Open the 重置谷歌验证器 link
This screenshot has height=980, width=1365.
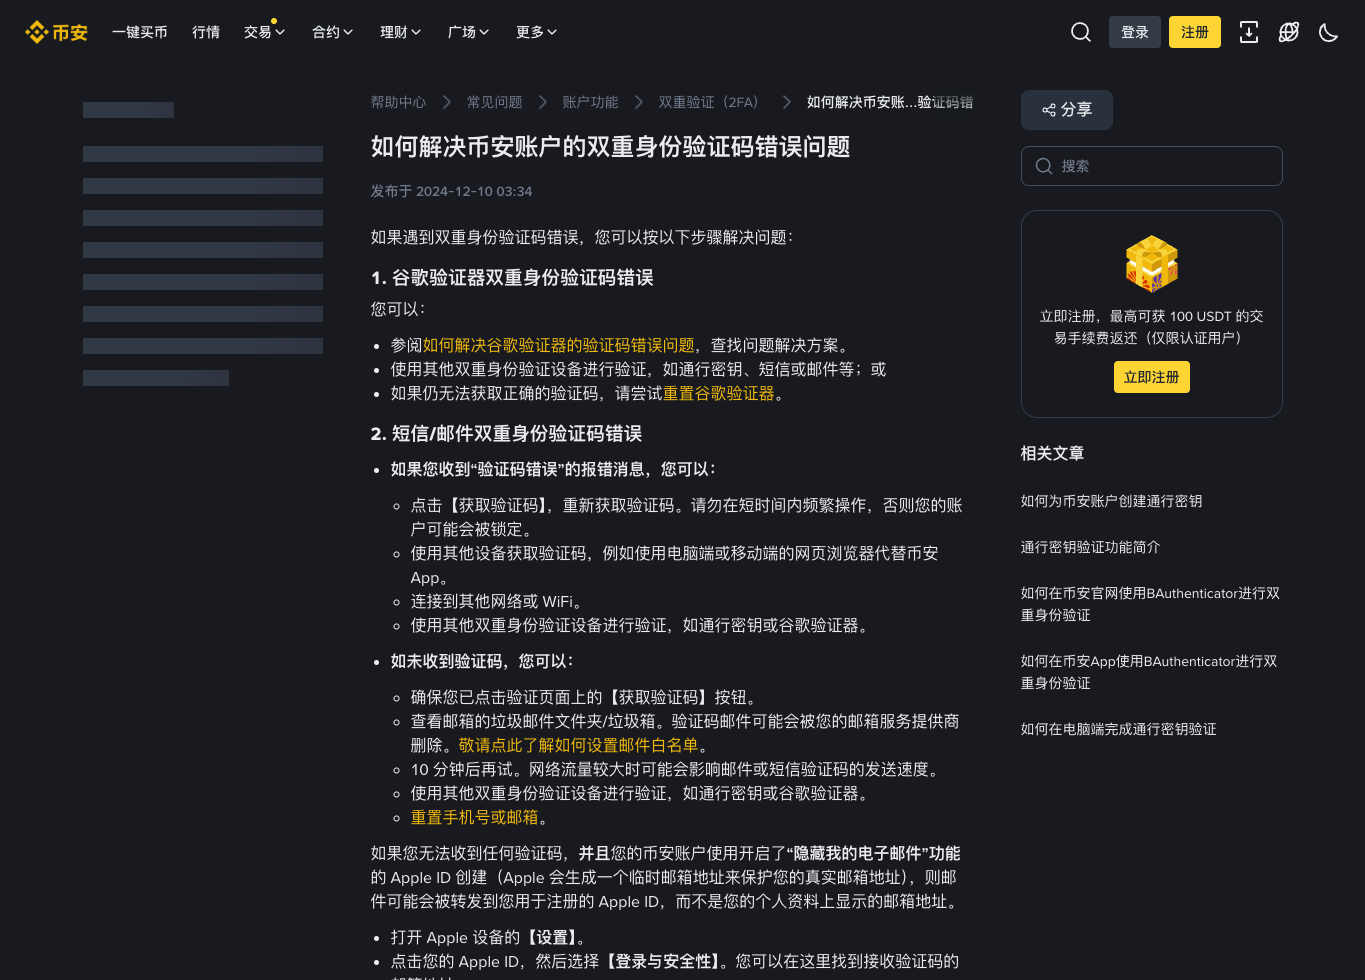(x=719, y=393)
